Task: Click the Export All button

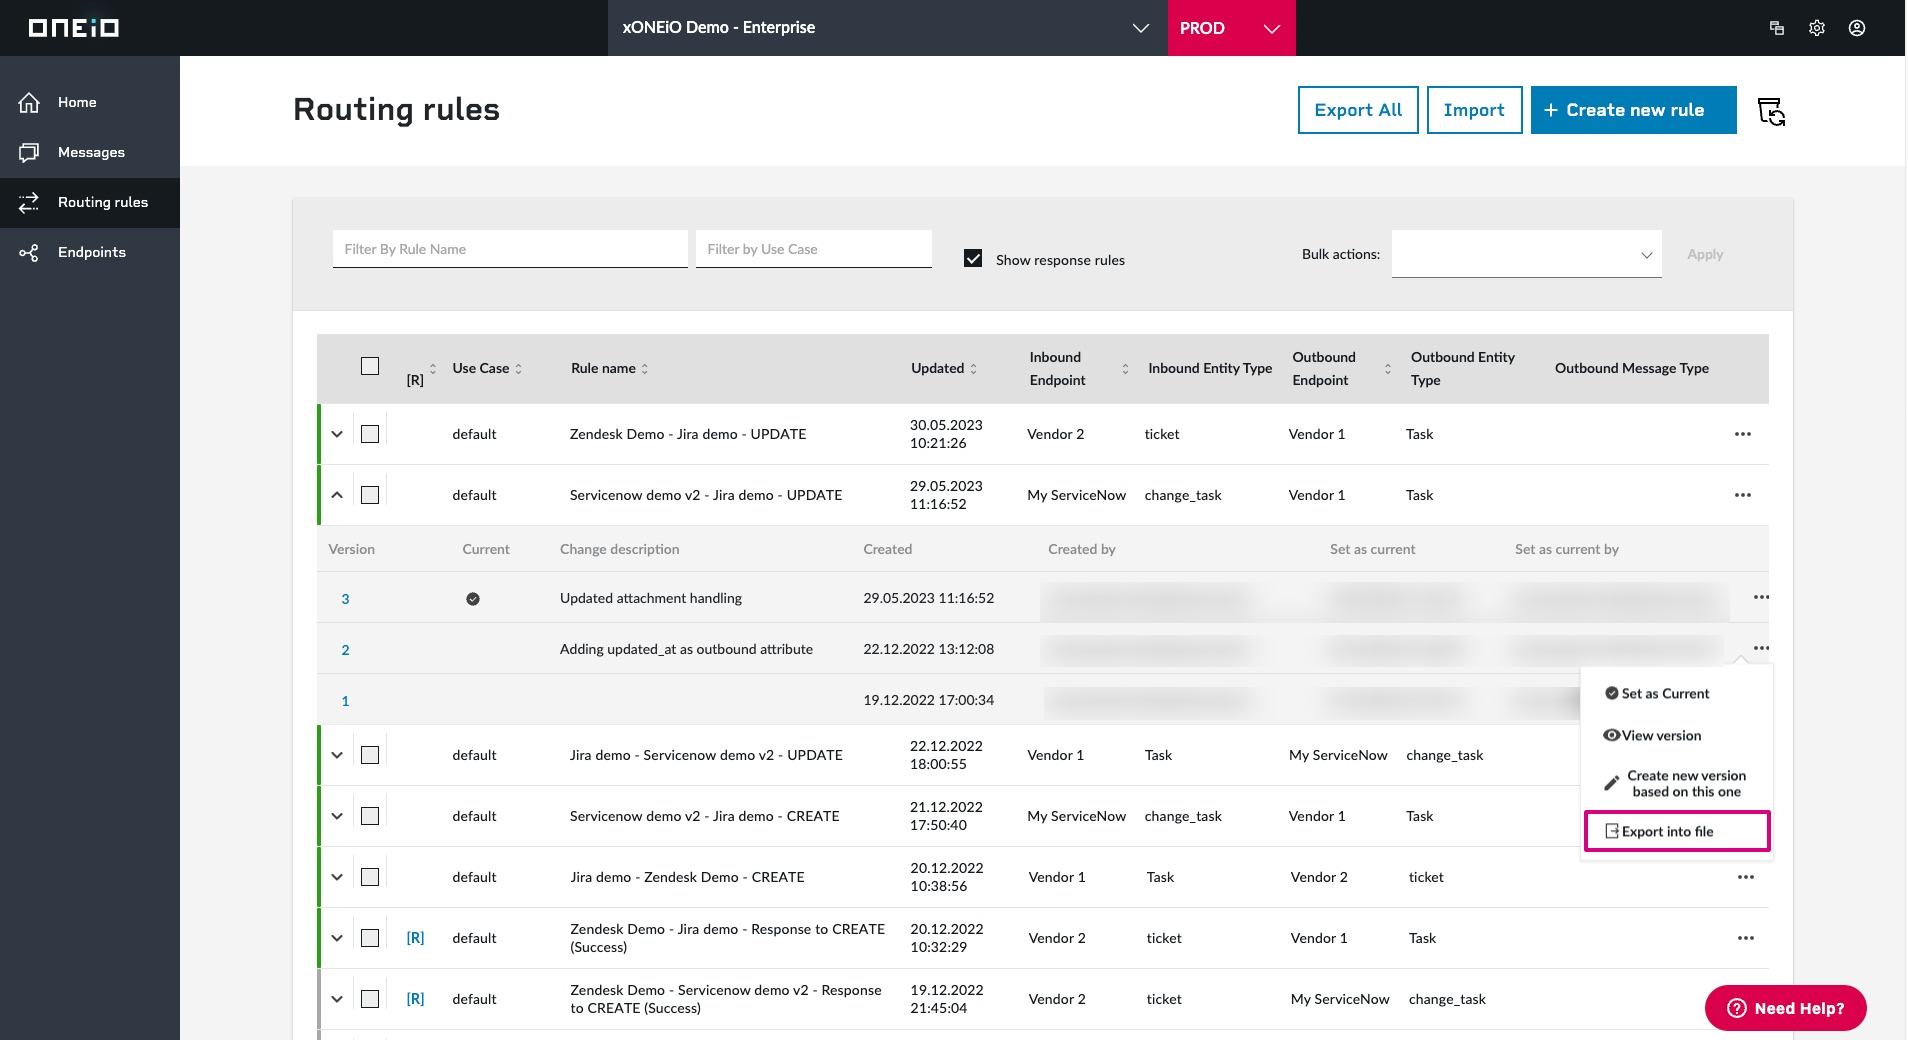Action: (x=1357, y=110)
